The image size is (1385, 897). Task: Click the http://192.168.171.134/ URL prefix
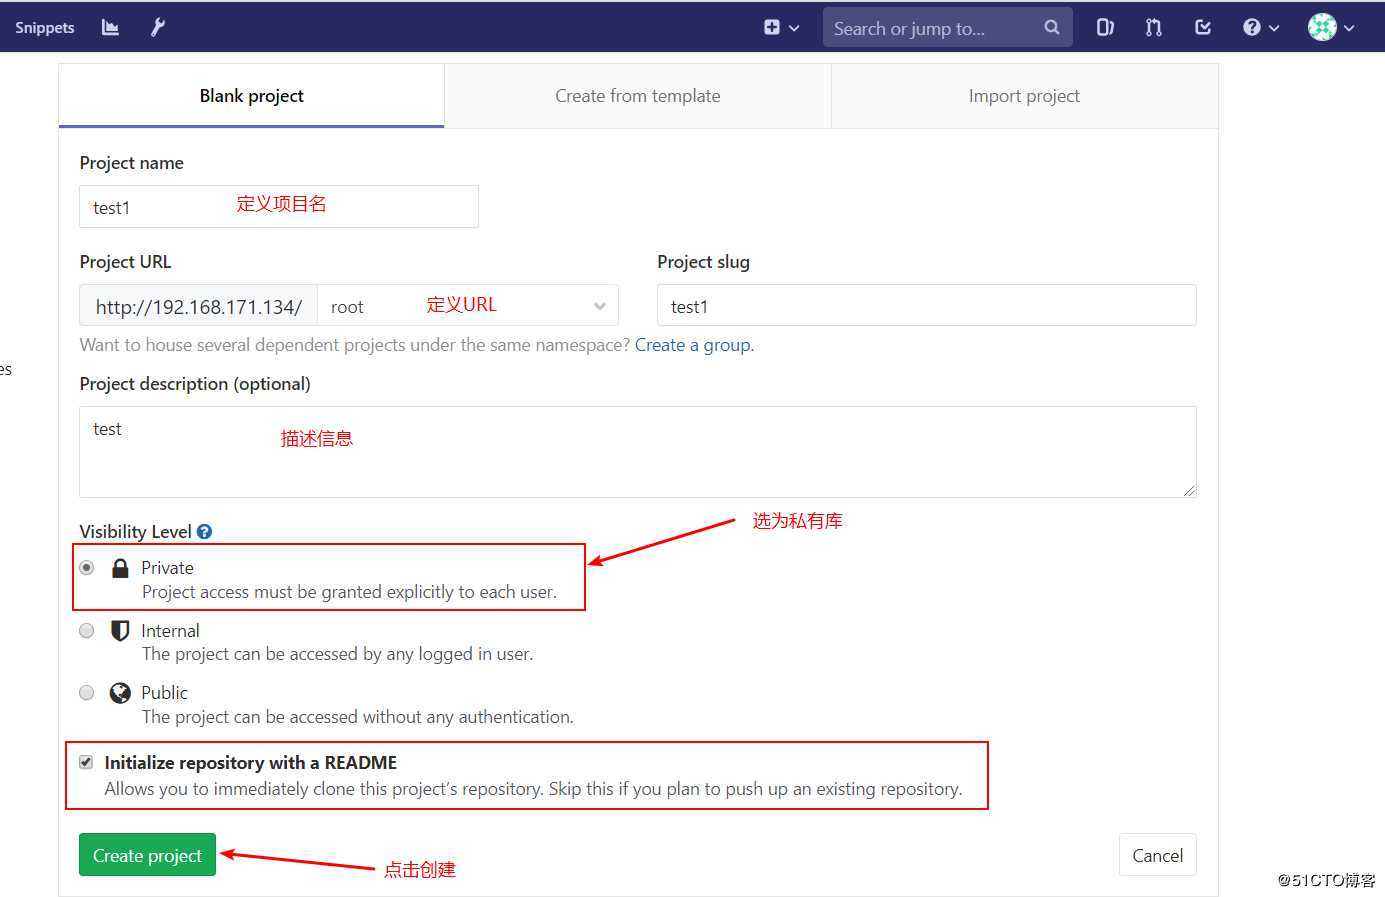(198, 306)
